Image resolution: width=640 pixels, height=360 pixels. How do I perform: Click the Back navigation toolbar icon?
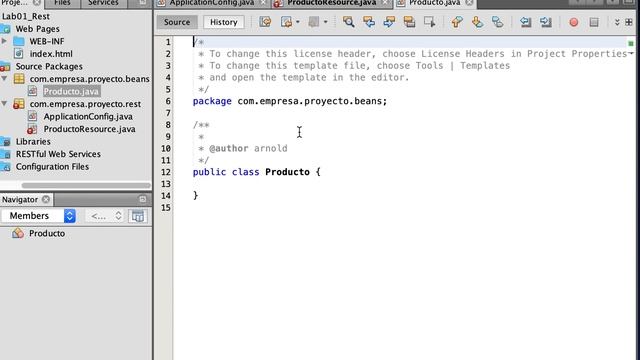tap(287, 22)
